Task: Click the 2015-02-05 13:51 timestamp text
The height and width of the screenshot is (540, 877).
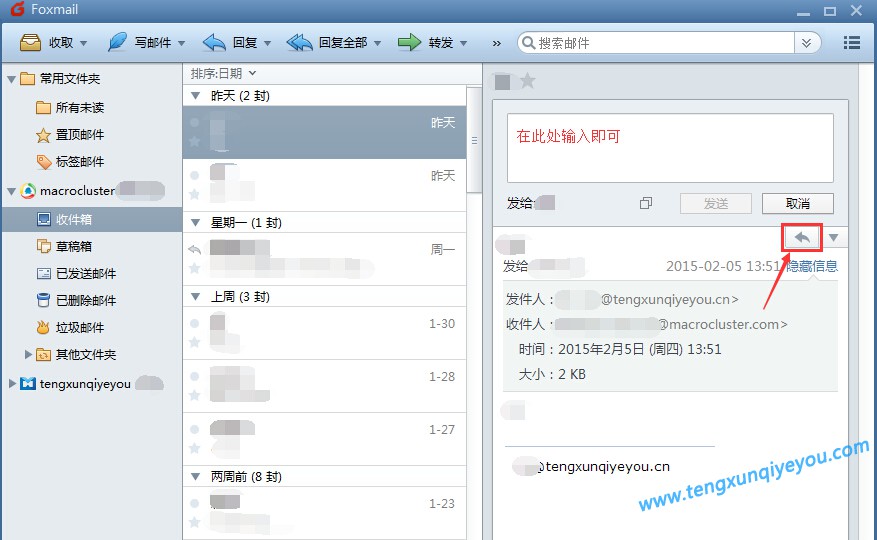Action: [x=723, y=266]
